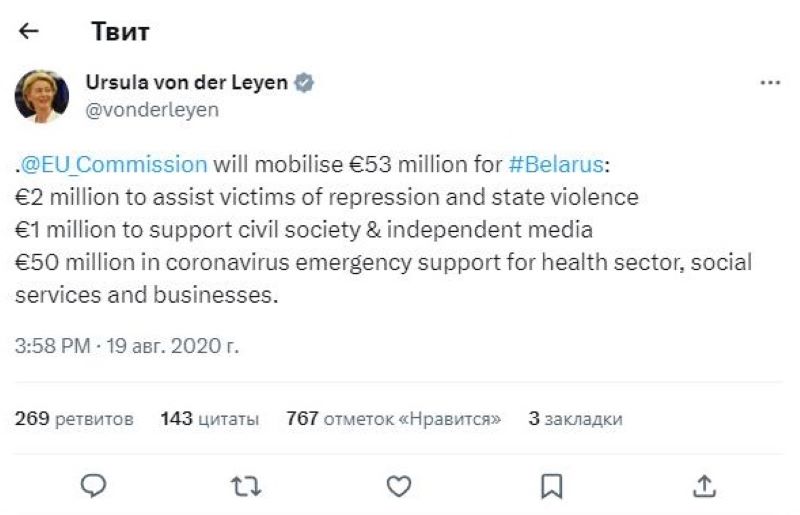Click the back arrow

[29, 32]
